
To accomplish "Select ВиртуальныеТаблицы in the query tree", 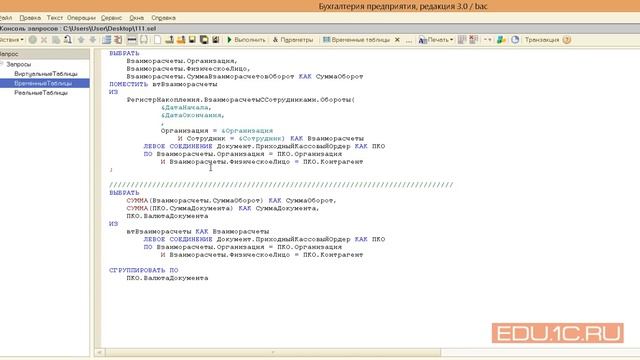I will pyautogui.click(x=46, y=73).
